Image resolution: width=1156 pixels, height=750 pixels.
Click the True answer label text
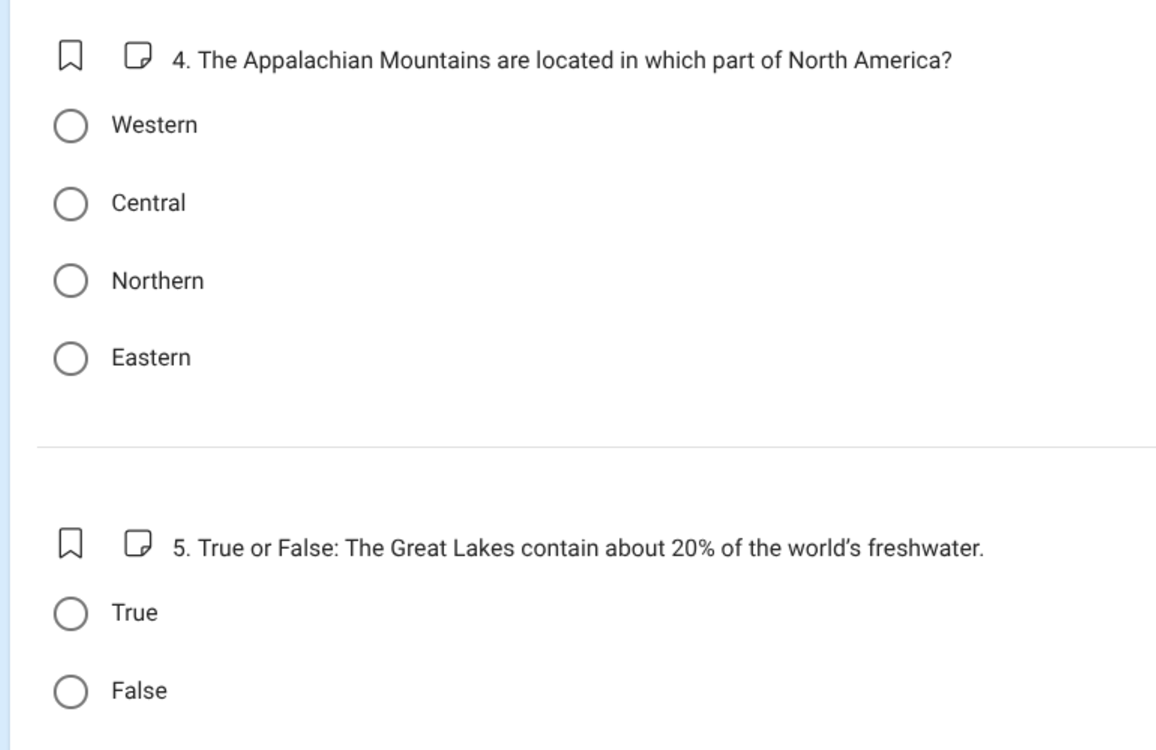(134, 613)
